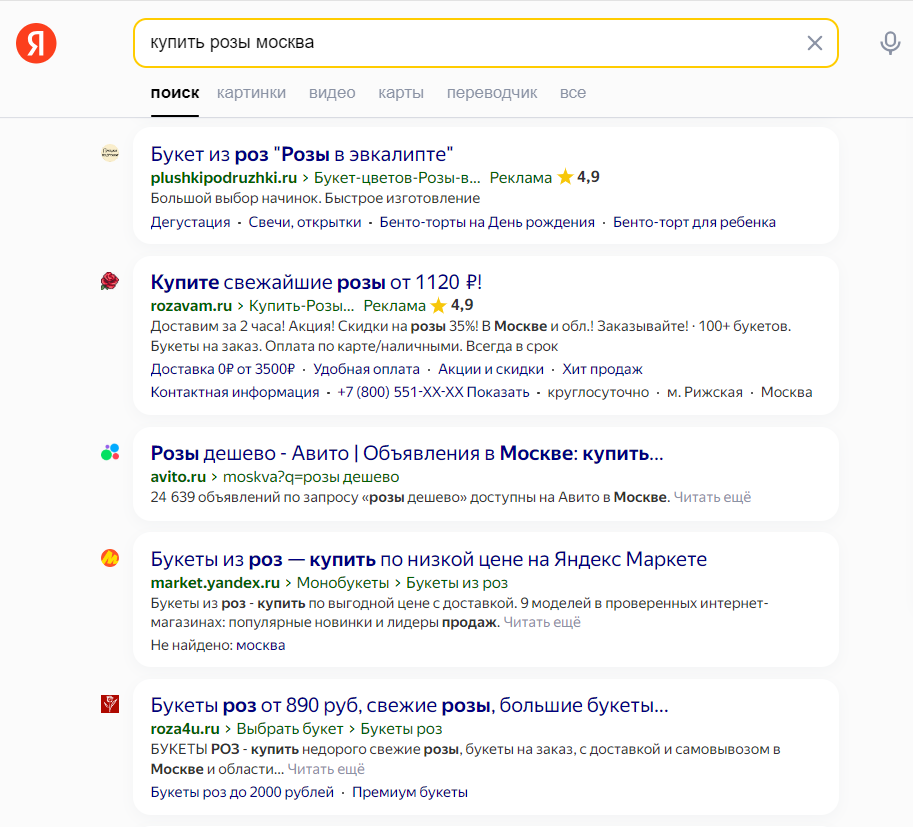Show the hidden phone number +7 (800) 551
913x827 pixels.
(x=433, y=392)
